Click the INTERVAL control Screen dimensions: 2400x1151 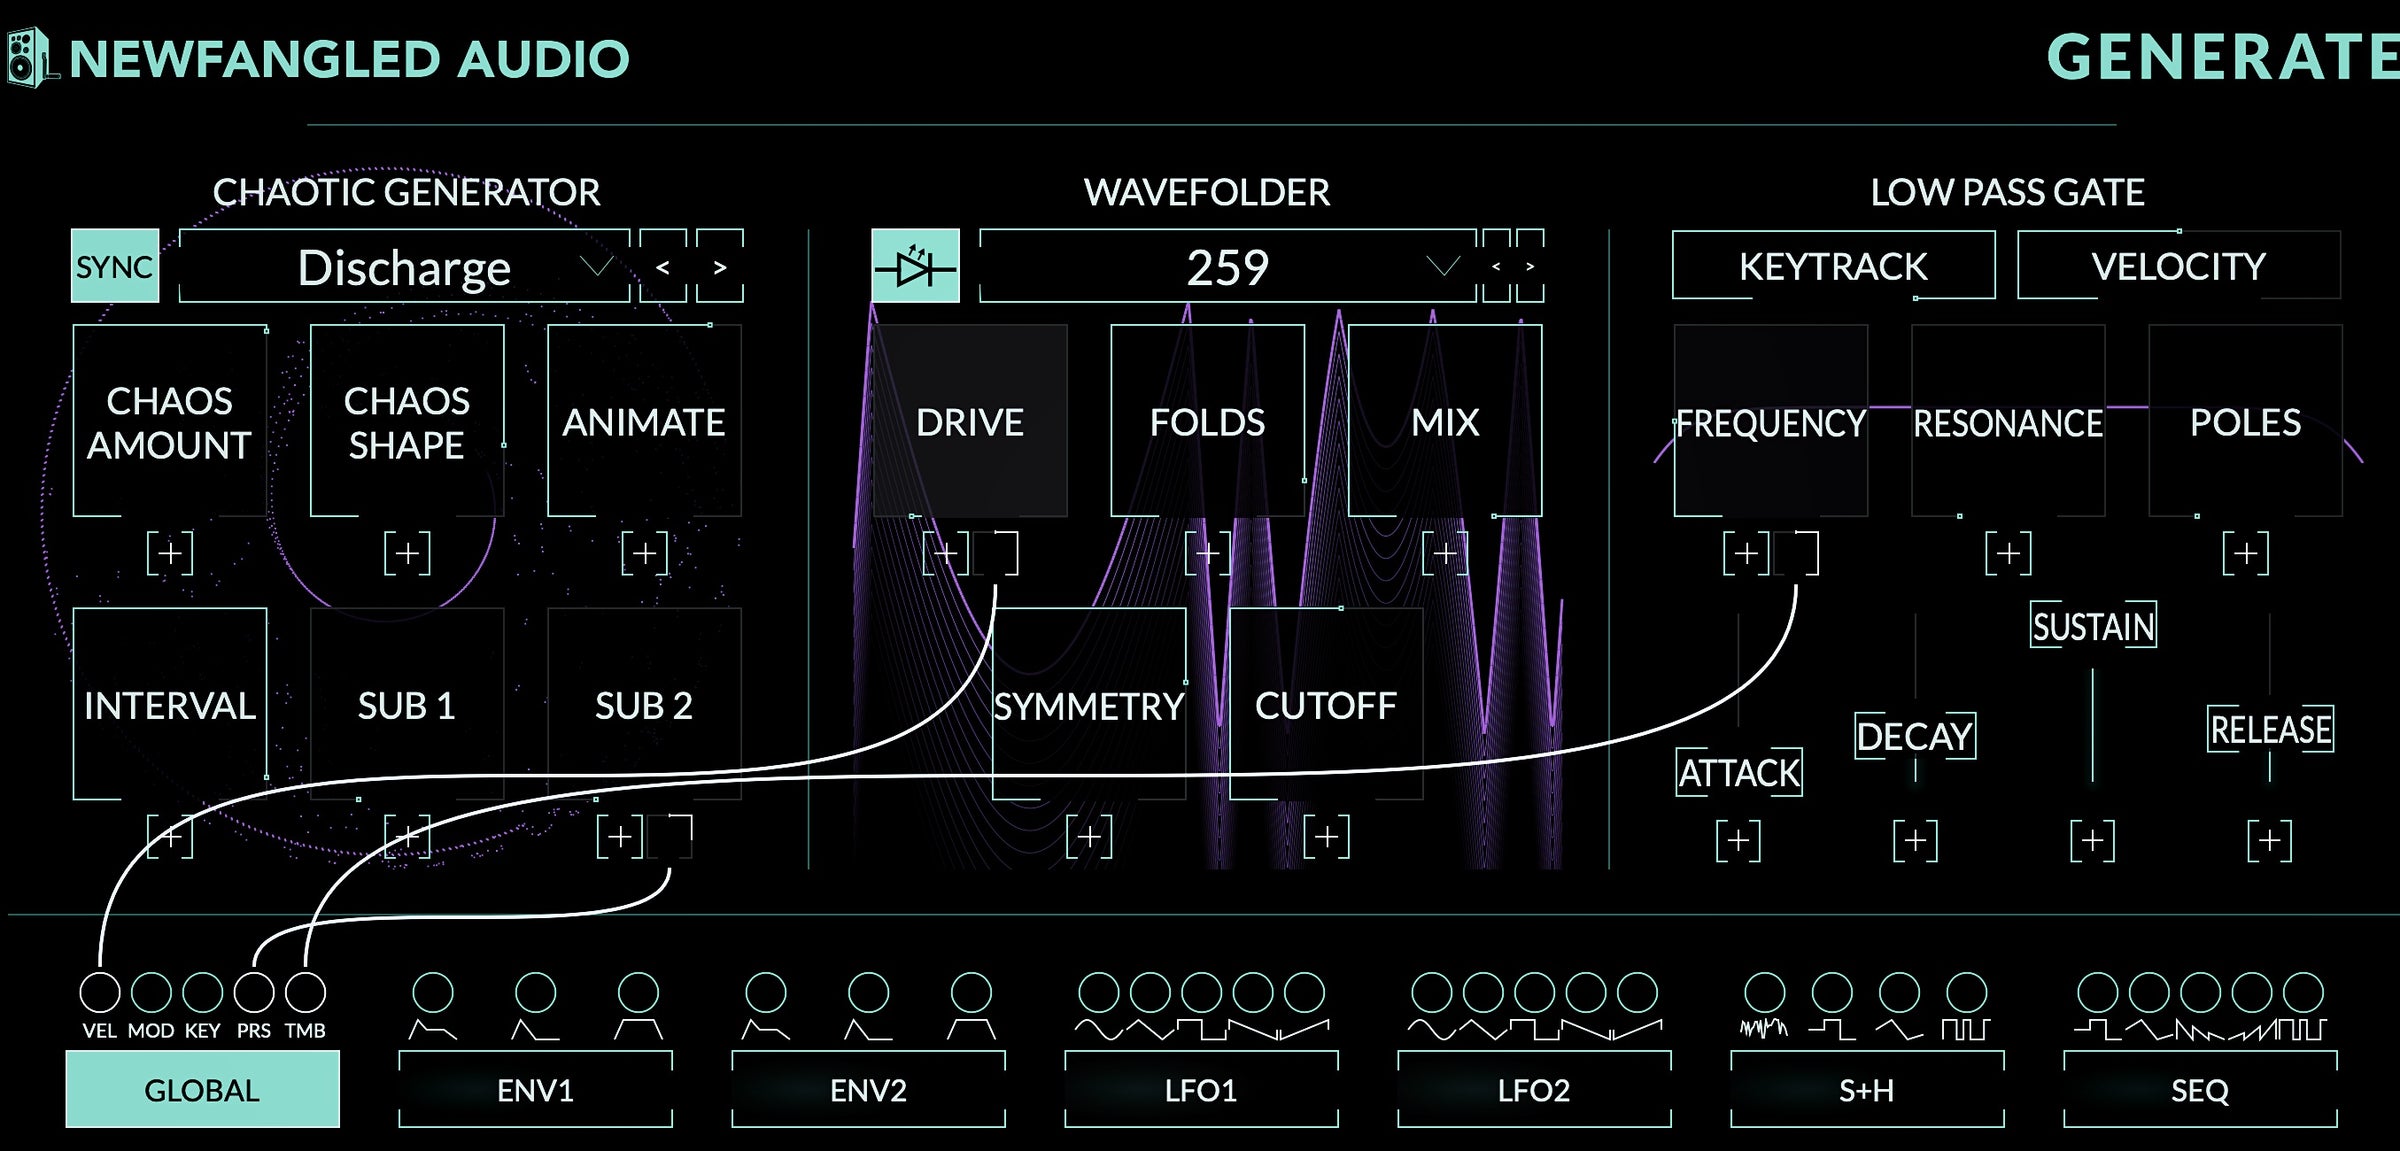point(170,704)
